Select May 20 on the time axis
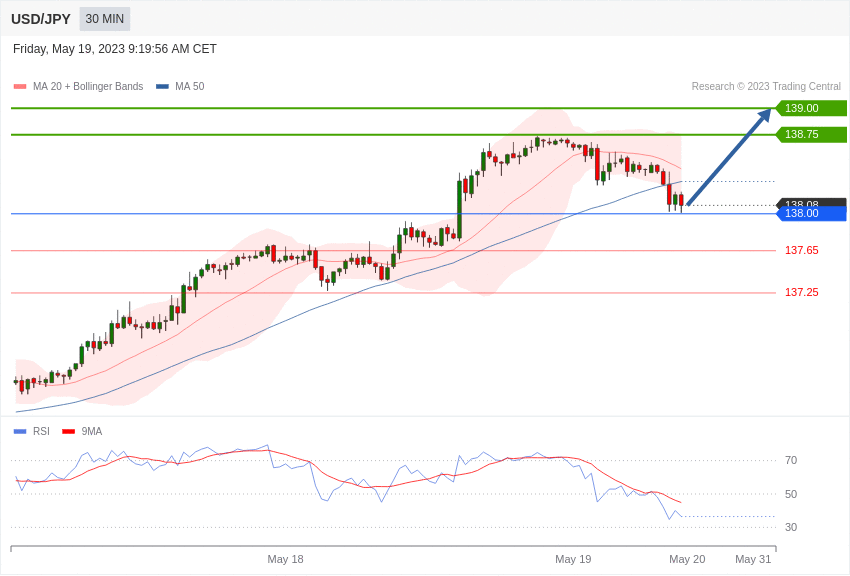The image size is (850, 576). pos(687,559)
